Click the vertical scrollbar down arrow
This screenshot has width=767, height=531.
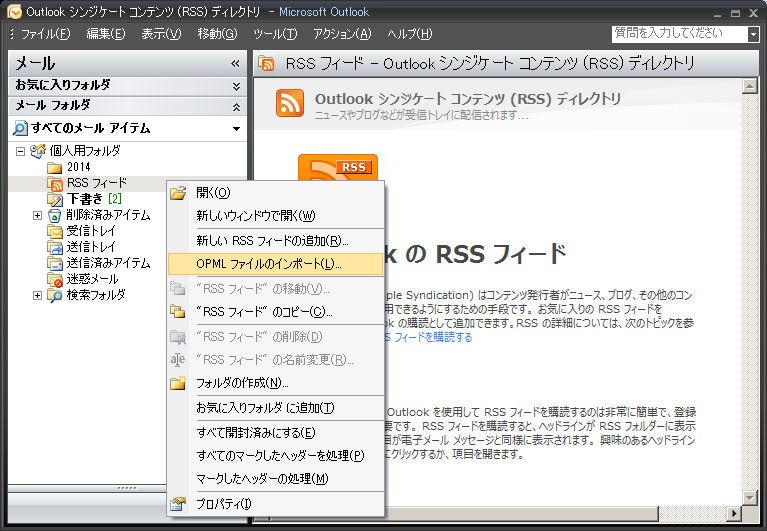pyautogui.click(x=749, y=498)
